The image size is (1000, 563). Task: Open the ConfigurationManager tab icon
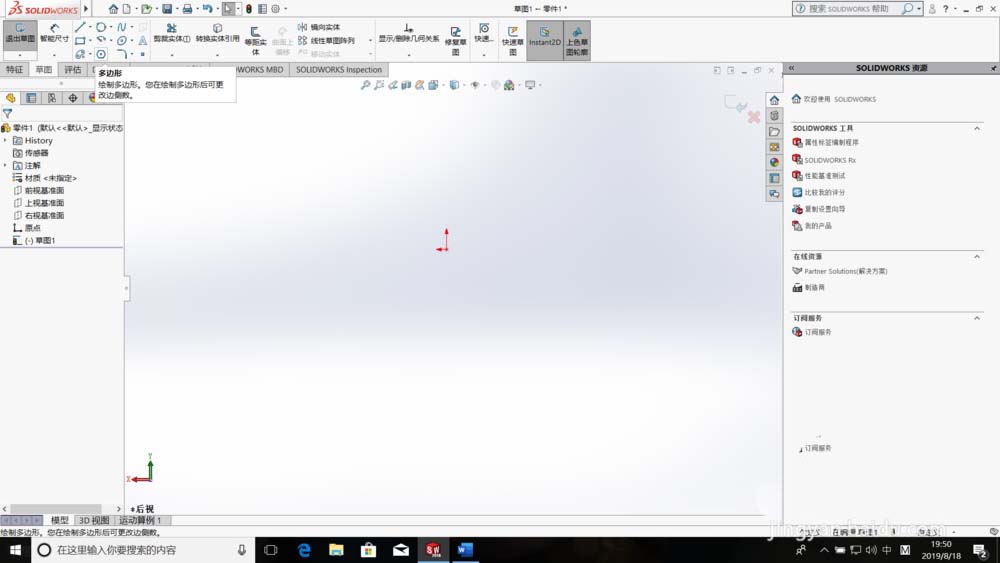click(x=52, y=98)
